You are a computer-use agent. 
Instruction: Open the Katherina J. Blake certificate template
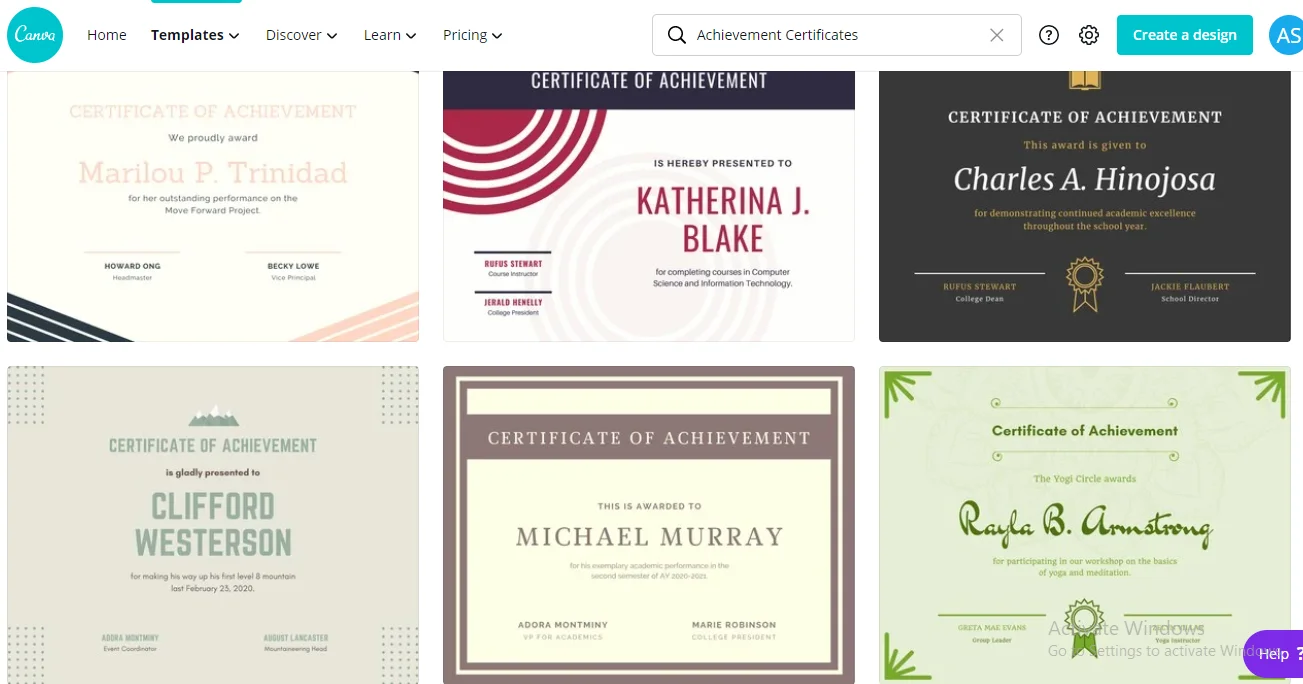pyautogui.click(x=649, y=206)
